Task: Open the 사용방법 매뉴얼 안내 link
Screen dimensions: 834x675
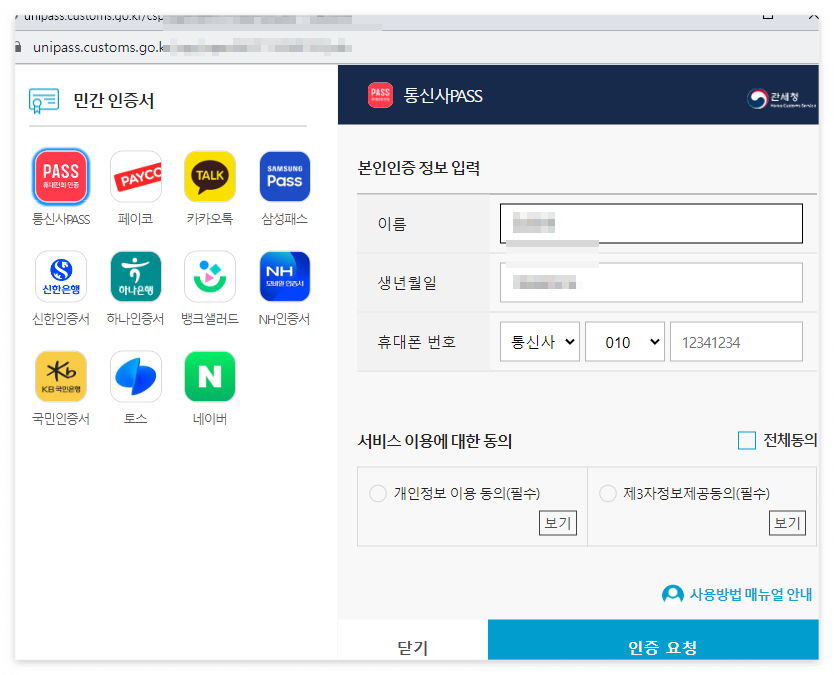Action: click(x=750, y=594)
